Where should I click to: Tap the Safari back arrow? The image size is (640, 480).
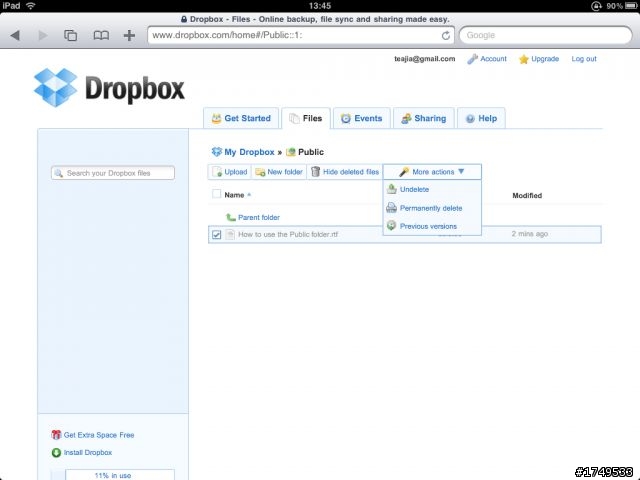[x=15, y=36]
